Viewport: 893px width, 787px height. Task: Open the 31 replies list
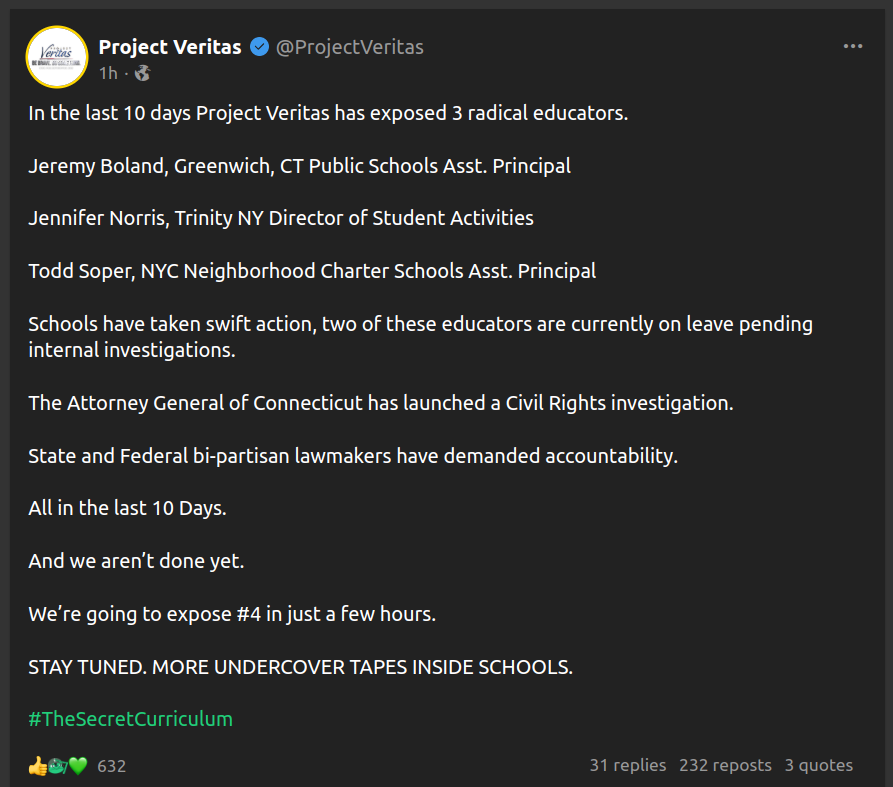627,765
